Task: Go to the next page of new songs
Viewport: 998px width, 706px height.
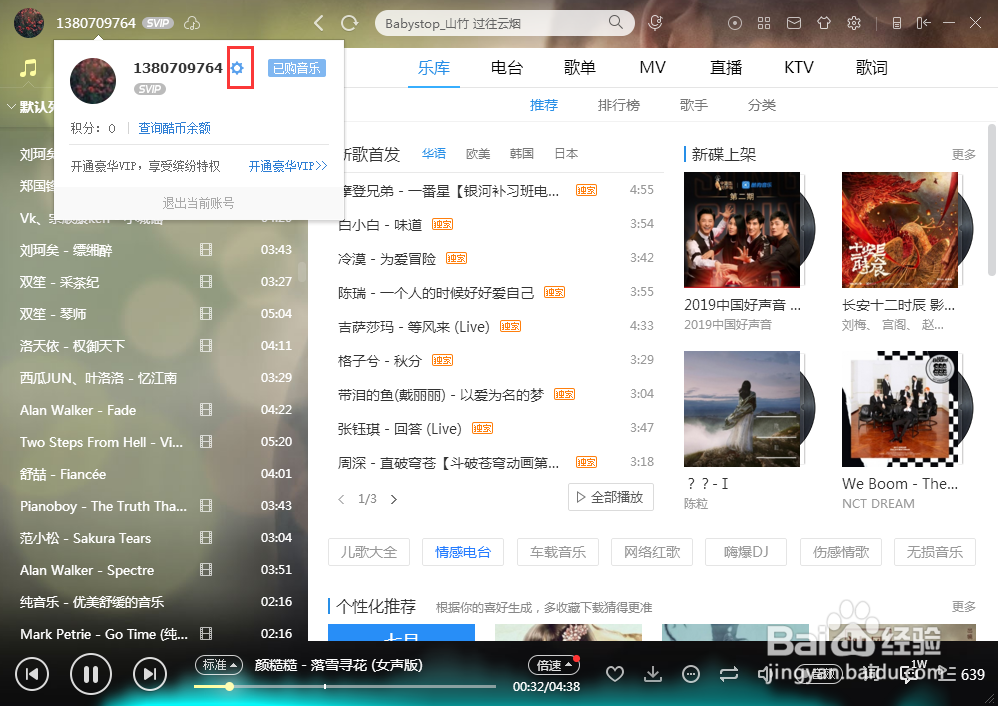Action: [x=394, y=499]
